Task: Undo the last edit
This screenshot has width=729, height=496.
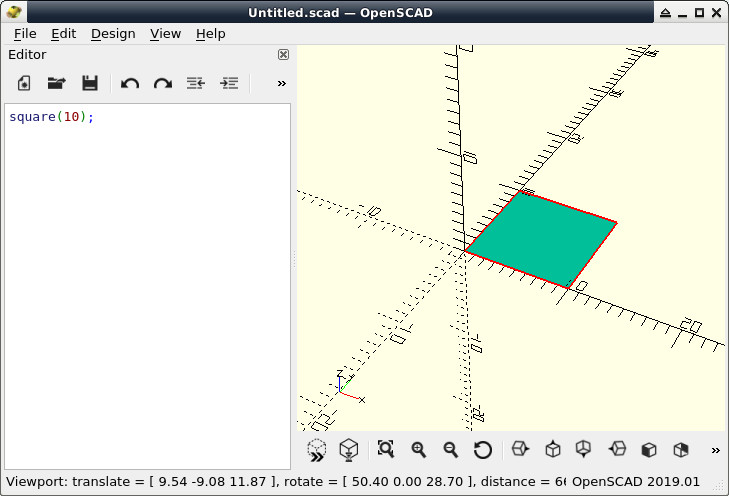Action: (130, 84)
